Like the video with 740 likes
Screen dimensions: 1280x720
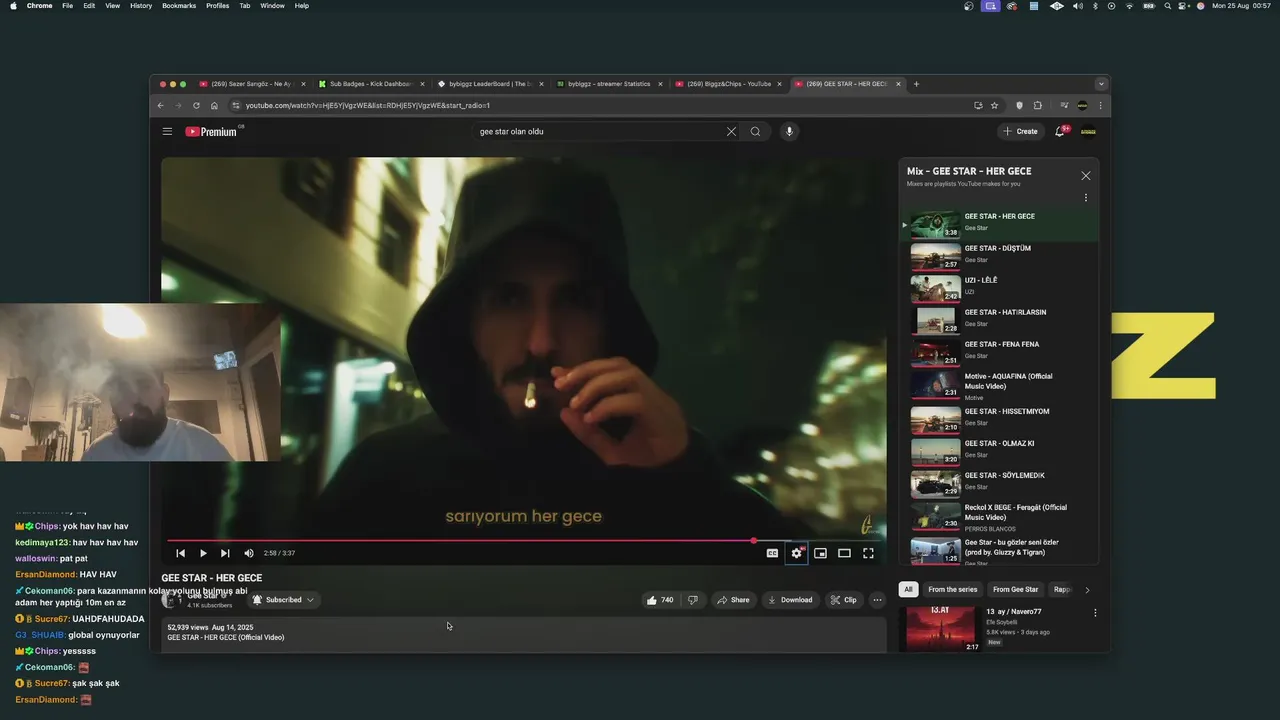pyautogui.click(x=660, y=600)
